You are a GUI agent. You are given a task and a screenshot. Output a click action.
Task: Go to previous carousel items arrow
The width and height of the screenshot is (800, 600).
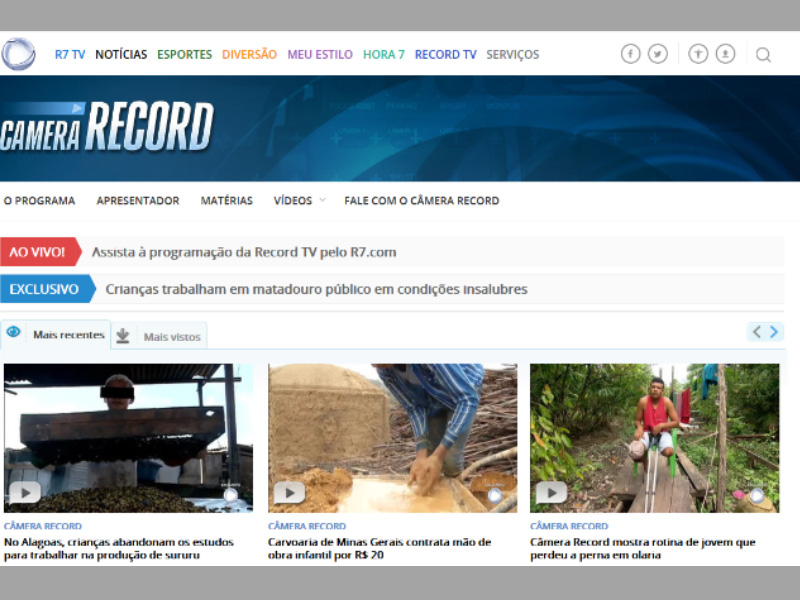[757, 332]
